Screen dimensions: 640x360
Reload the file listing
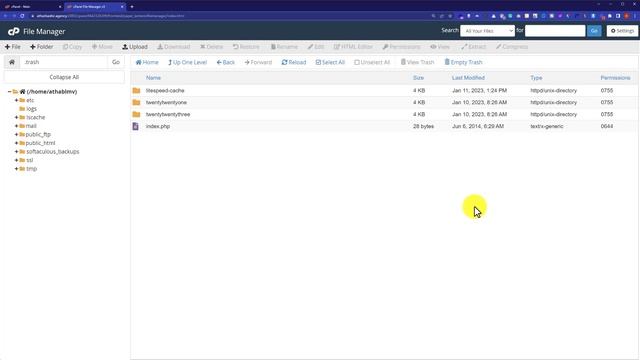(293, 62)
